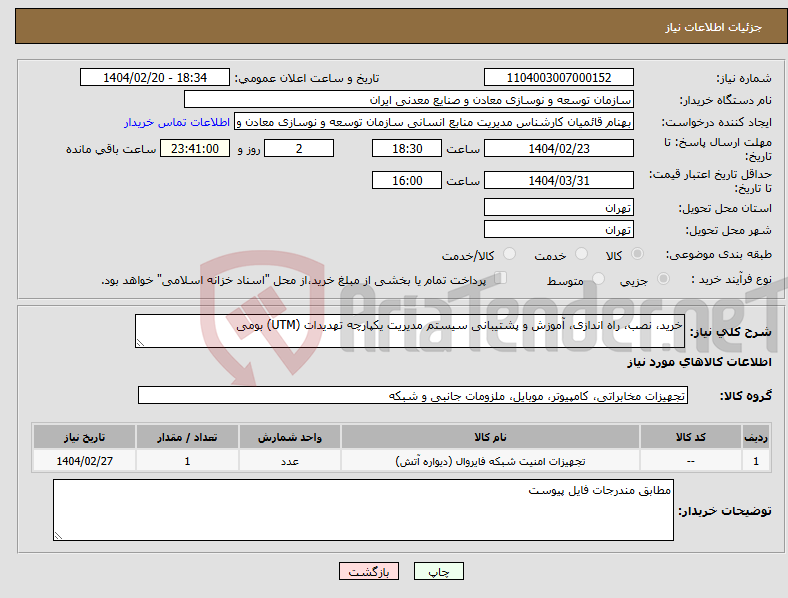Click the remaining days field showing 2
Image resolution: width=788 pixels, height=598 pixels.
coord(299,148)
